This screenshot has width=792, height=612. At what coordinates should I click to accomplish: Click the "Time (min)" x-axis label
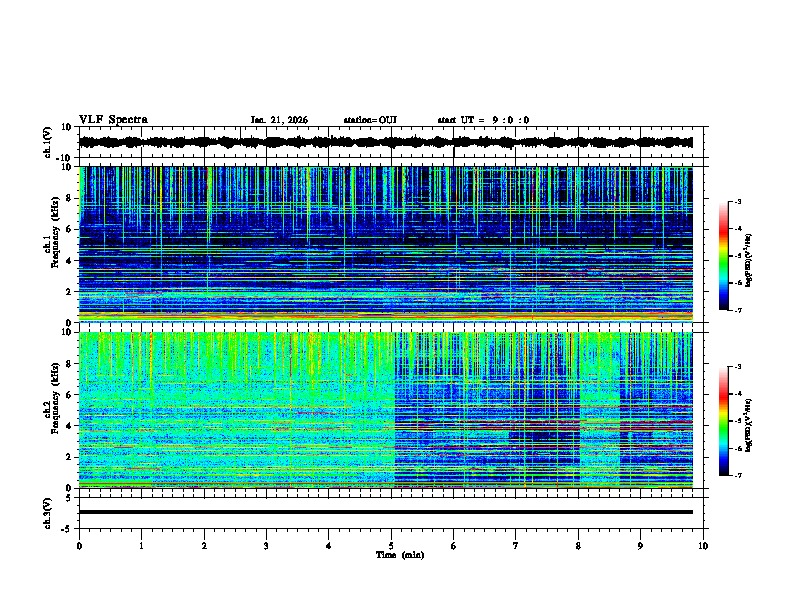(400, 555)
